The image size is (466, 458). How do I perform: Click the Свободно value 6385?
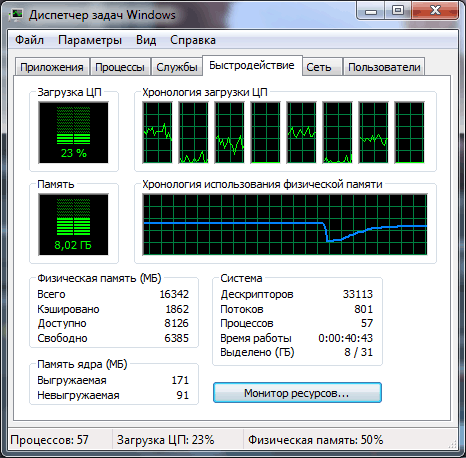(176, 338)
